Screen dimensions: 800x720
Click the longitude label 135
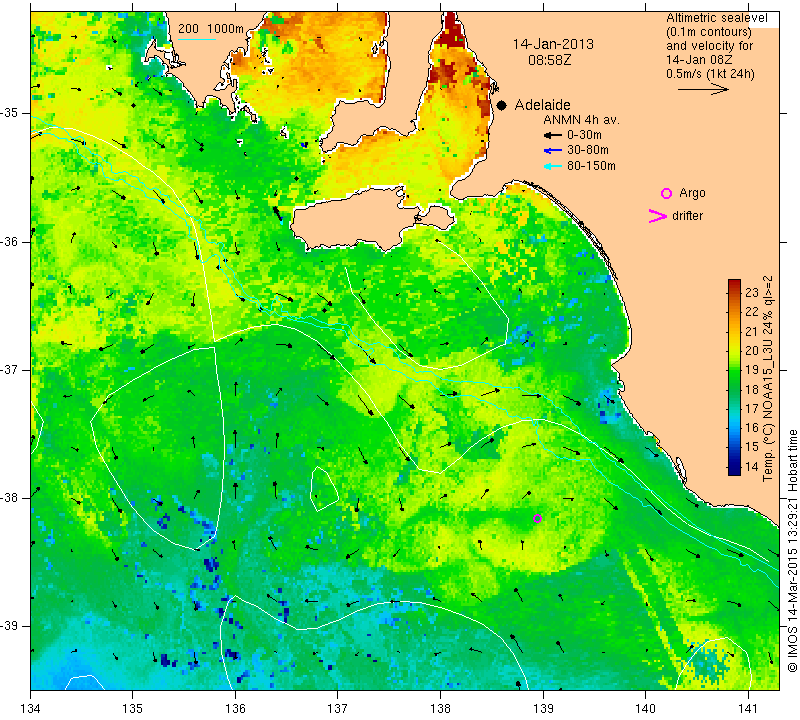pos(133,708)
